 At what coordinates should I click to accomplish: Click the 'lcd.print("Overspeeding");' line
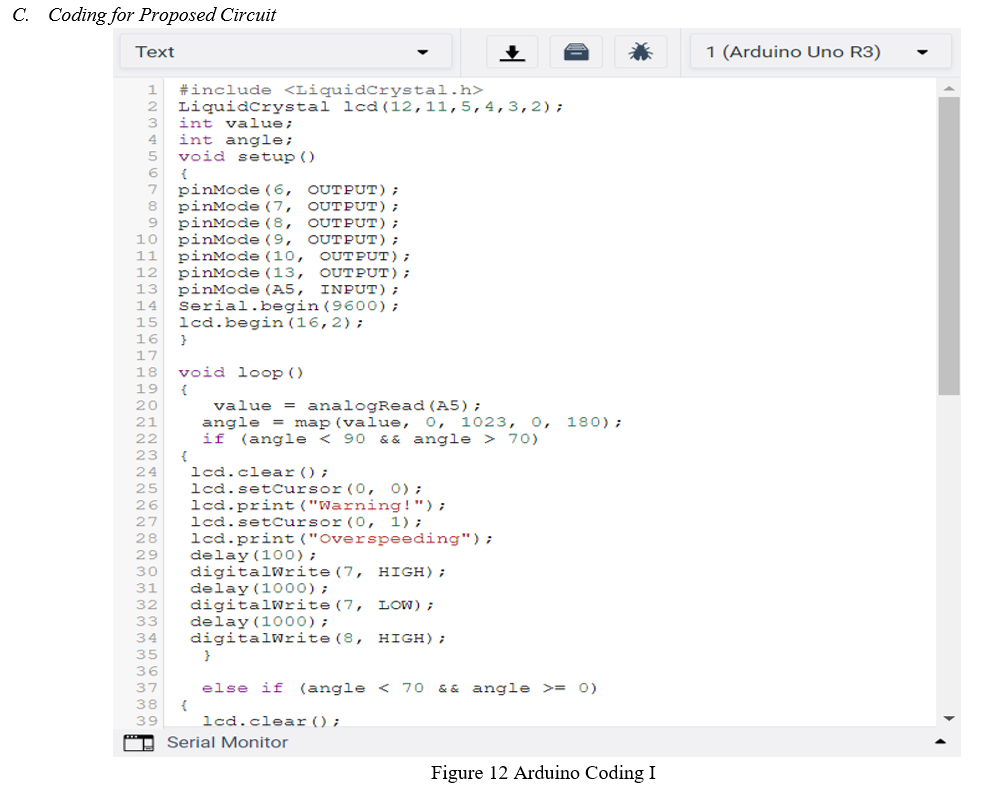341,538
